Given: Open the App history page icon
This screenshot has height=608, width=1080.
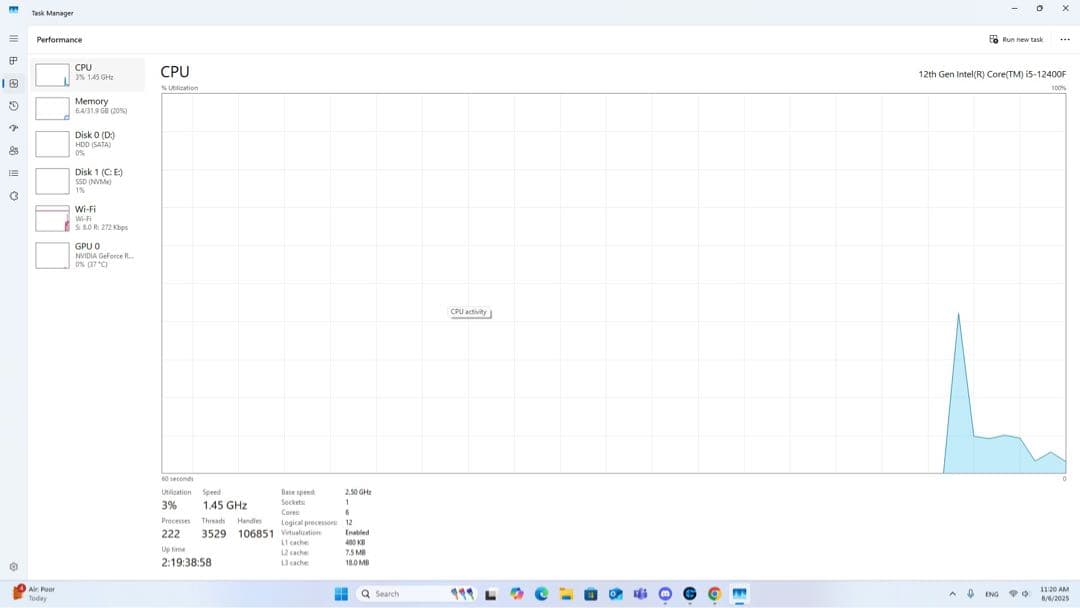Looking at the screenshot, I should coord(13,106).
